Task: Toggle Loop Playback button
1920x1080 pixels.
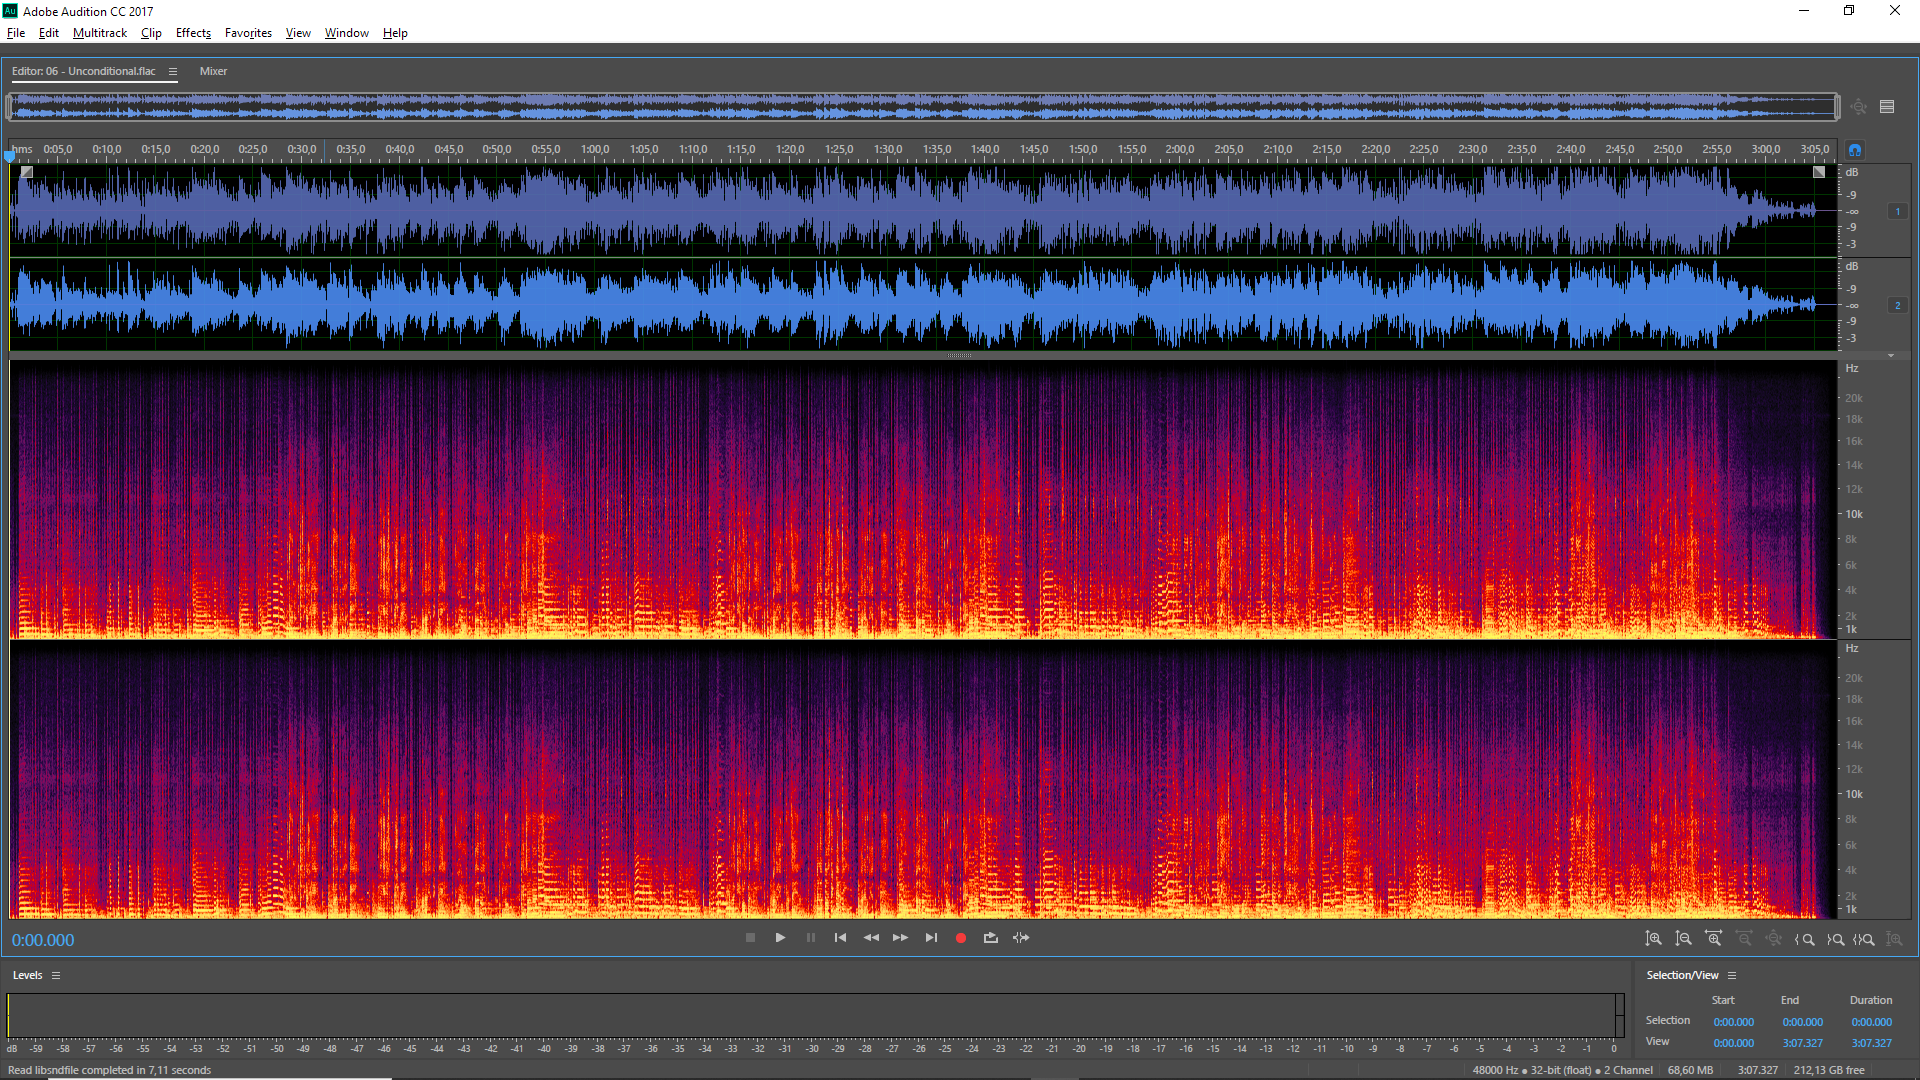Action: tap(991, 938)
